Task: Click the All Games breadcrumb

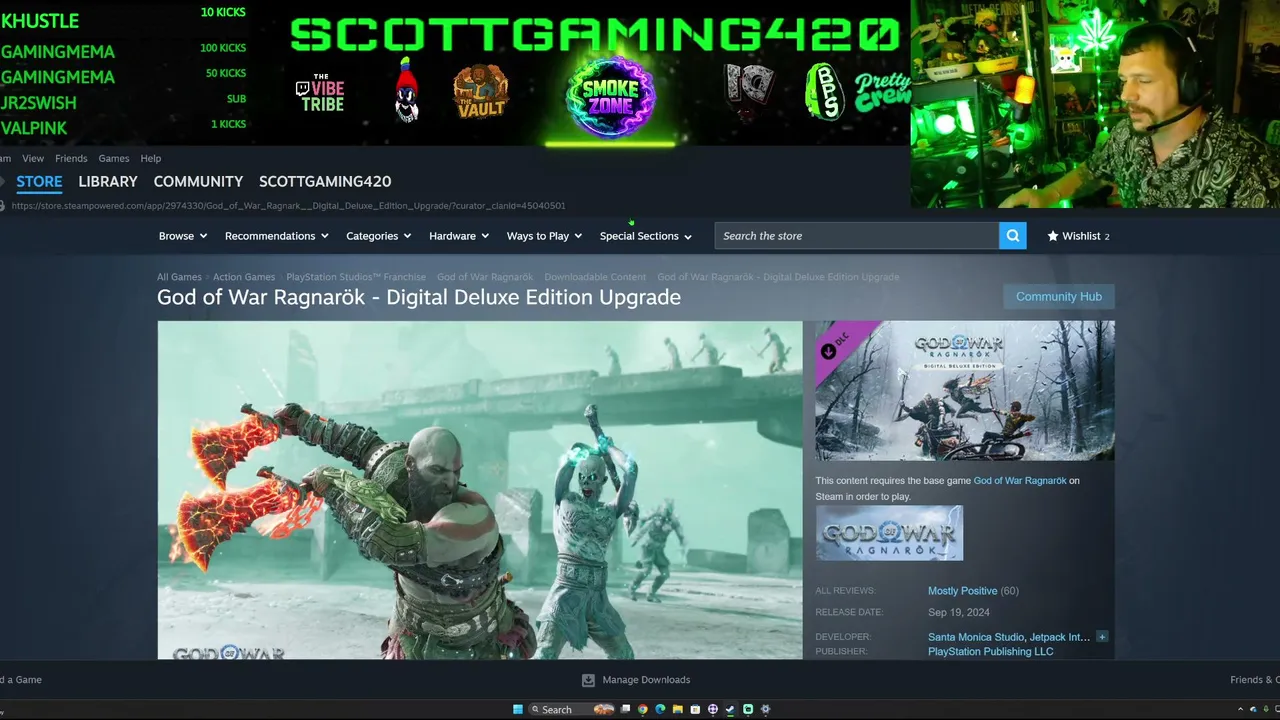Action: (x=179, y=277)
